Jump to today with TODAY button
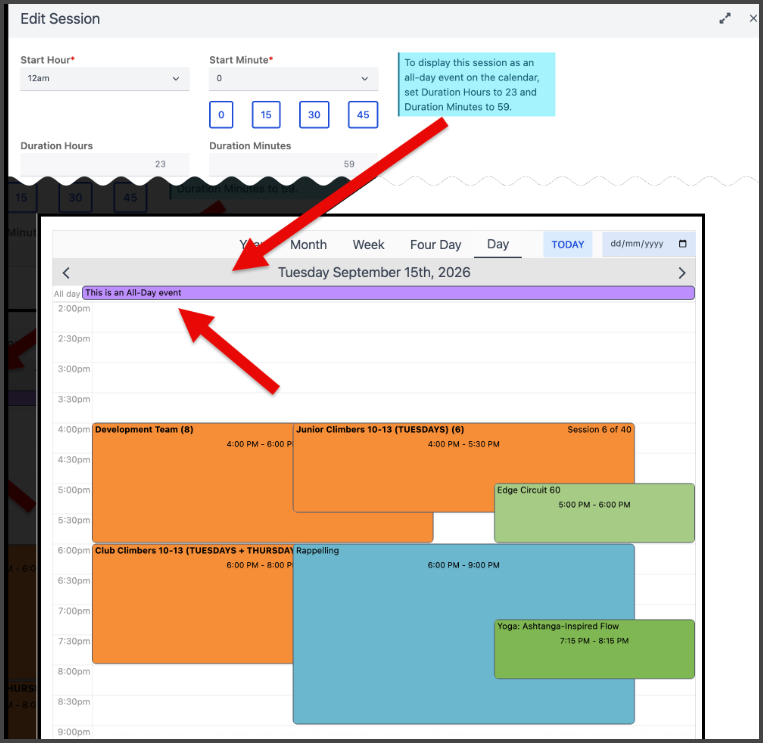Image resolution: width=763 pixels, height=743 pixels. point(567,244)
